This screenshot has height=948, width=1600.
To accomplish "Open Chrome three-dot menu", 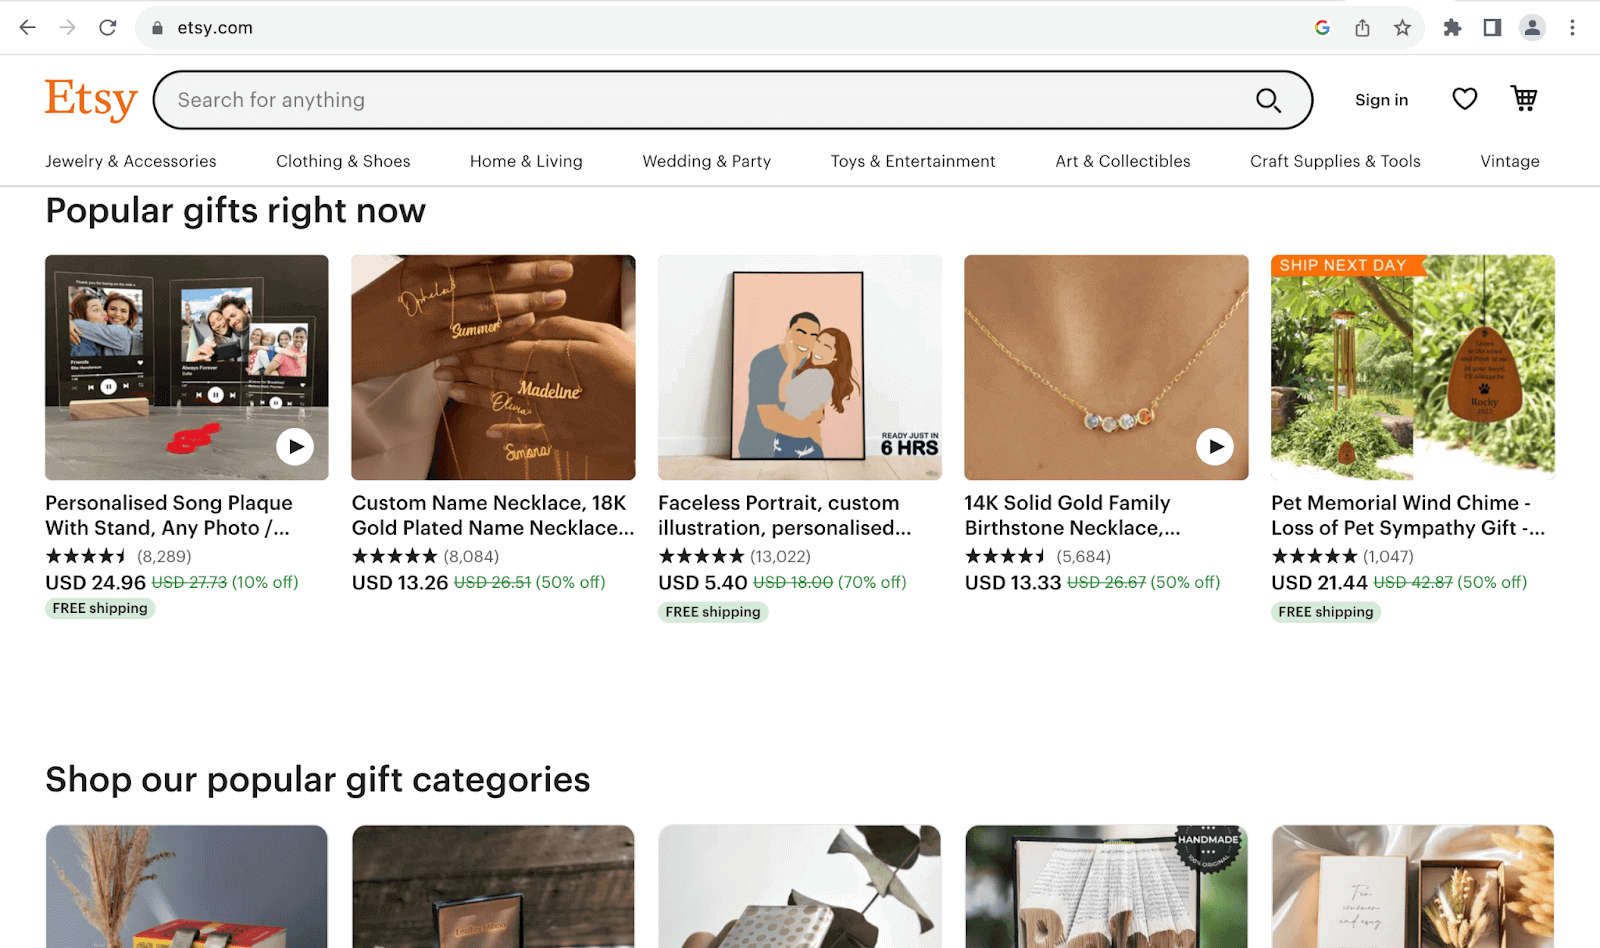I will 1572,28.
